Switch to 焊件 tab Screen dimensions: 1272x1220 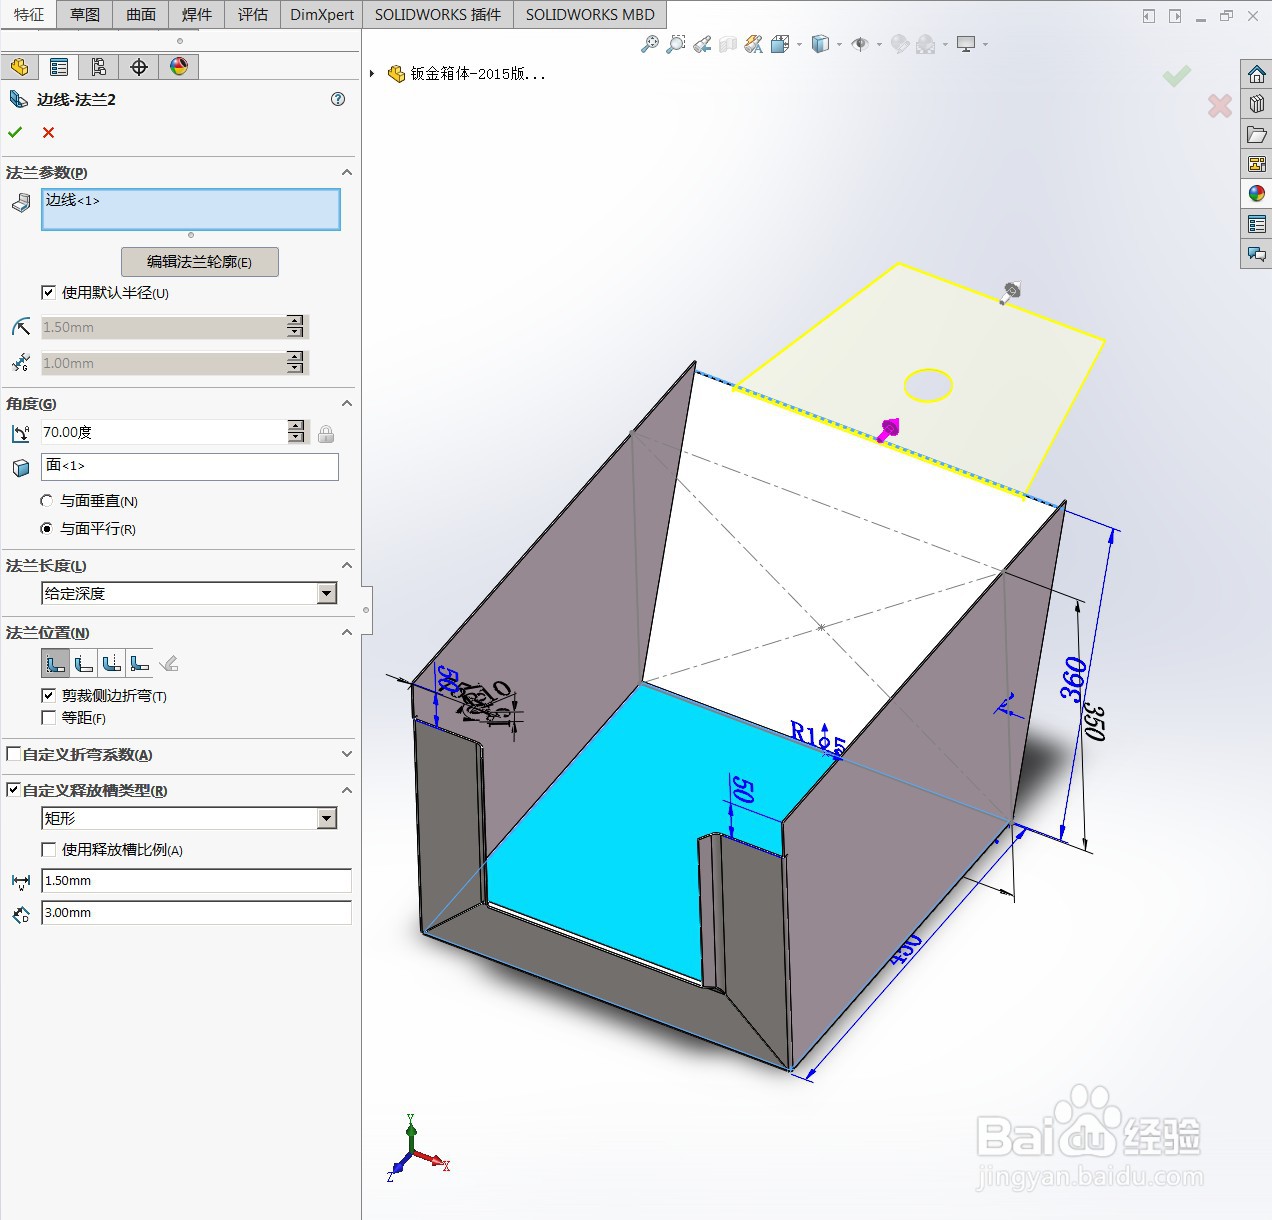pos(197,14)
